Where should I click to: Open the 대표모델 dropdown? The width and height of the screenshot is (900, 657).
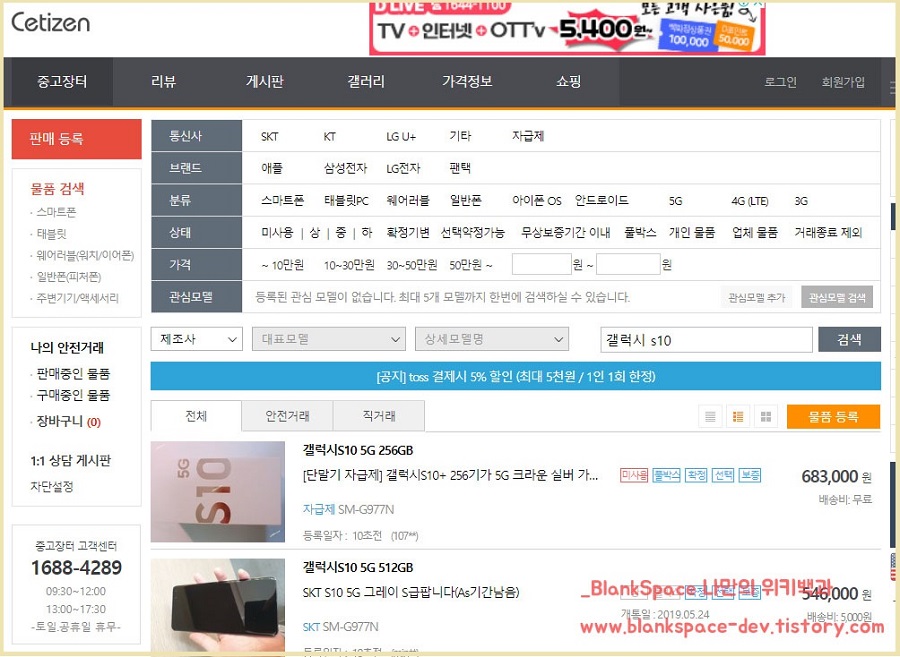point(329,339)
